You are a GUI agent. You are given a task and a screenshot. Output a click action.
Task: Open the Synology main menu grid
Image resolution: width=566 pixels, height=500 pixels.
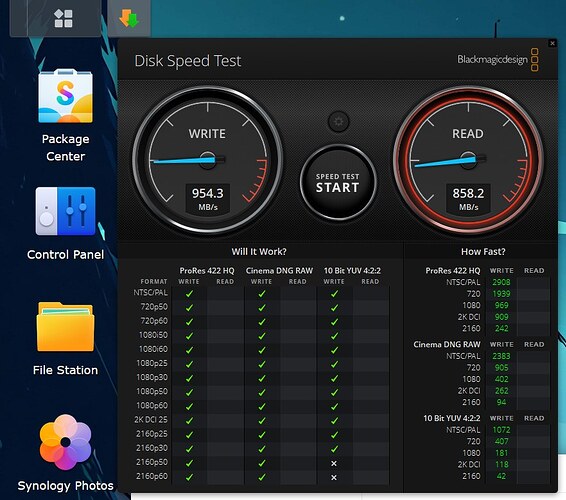[63, 18]
